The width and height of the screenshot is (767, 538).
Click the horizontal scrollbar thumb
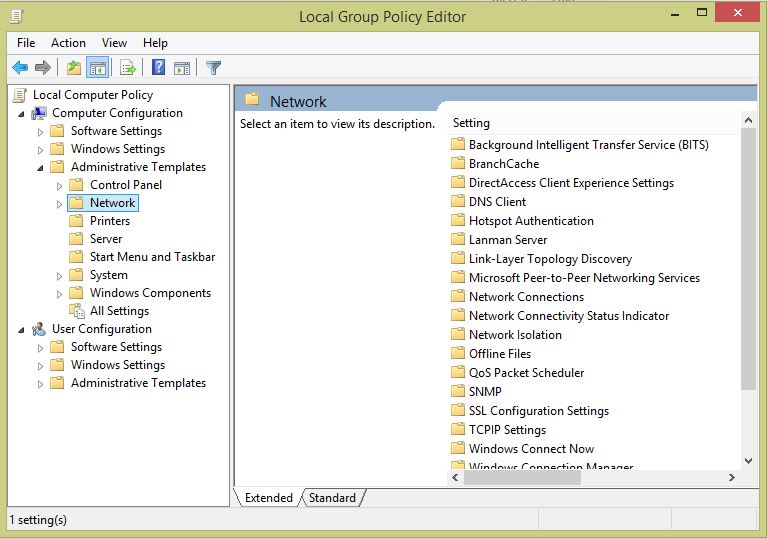point(522,477)
